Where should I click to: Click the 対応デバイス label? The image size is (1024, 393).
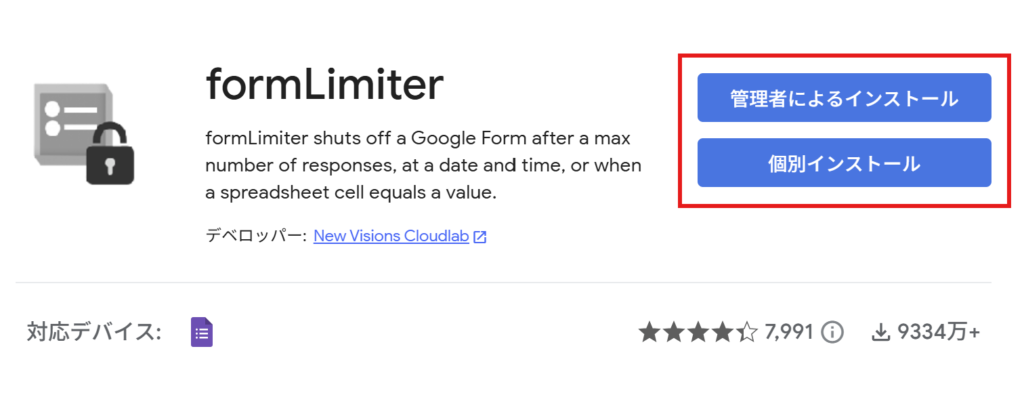94,332
